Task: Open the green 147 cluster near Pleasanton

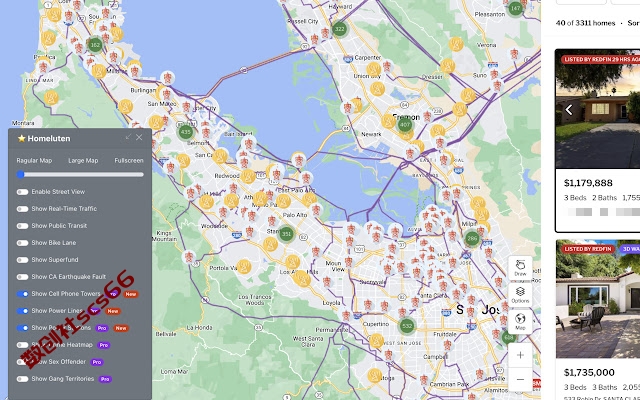Action: click(x=516, y=8)
